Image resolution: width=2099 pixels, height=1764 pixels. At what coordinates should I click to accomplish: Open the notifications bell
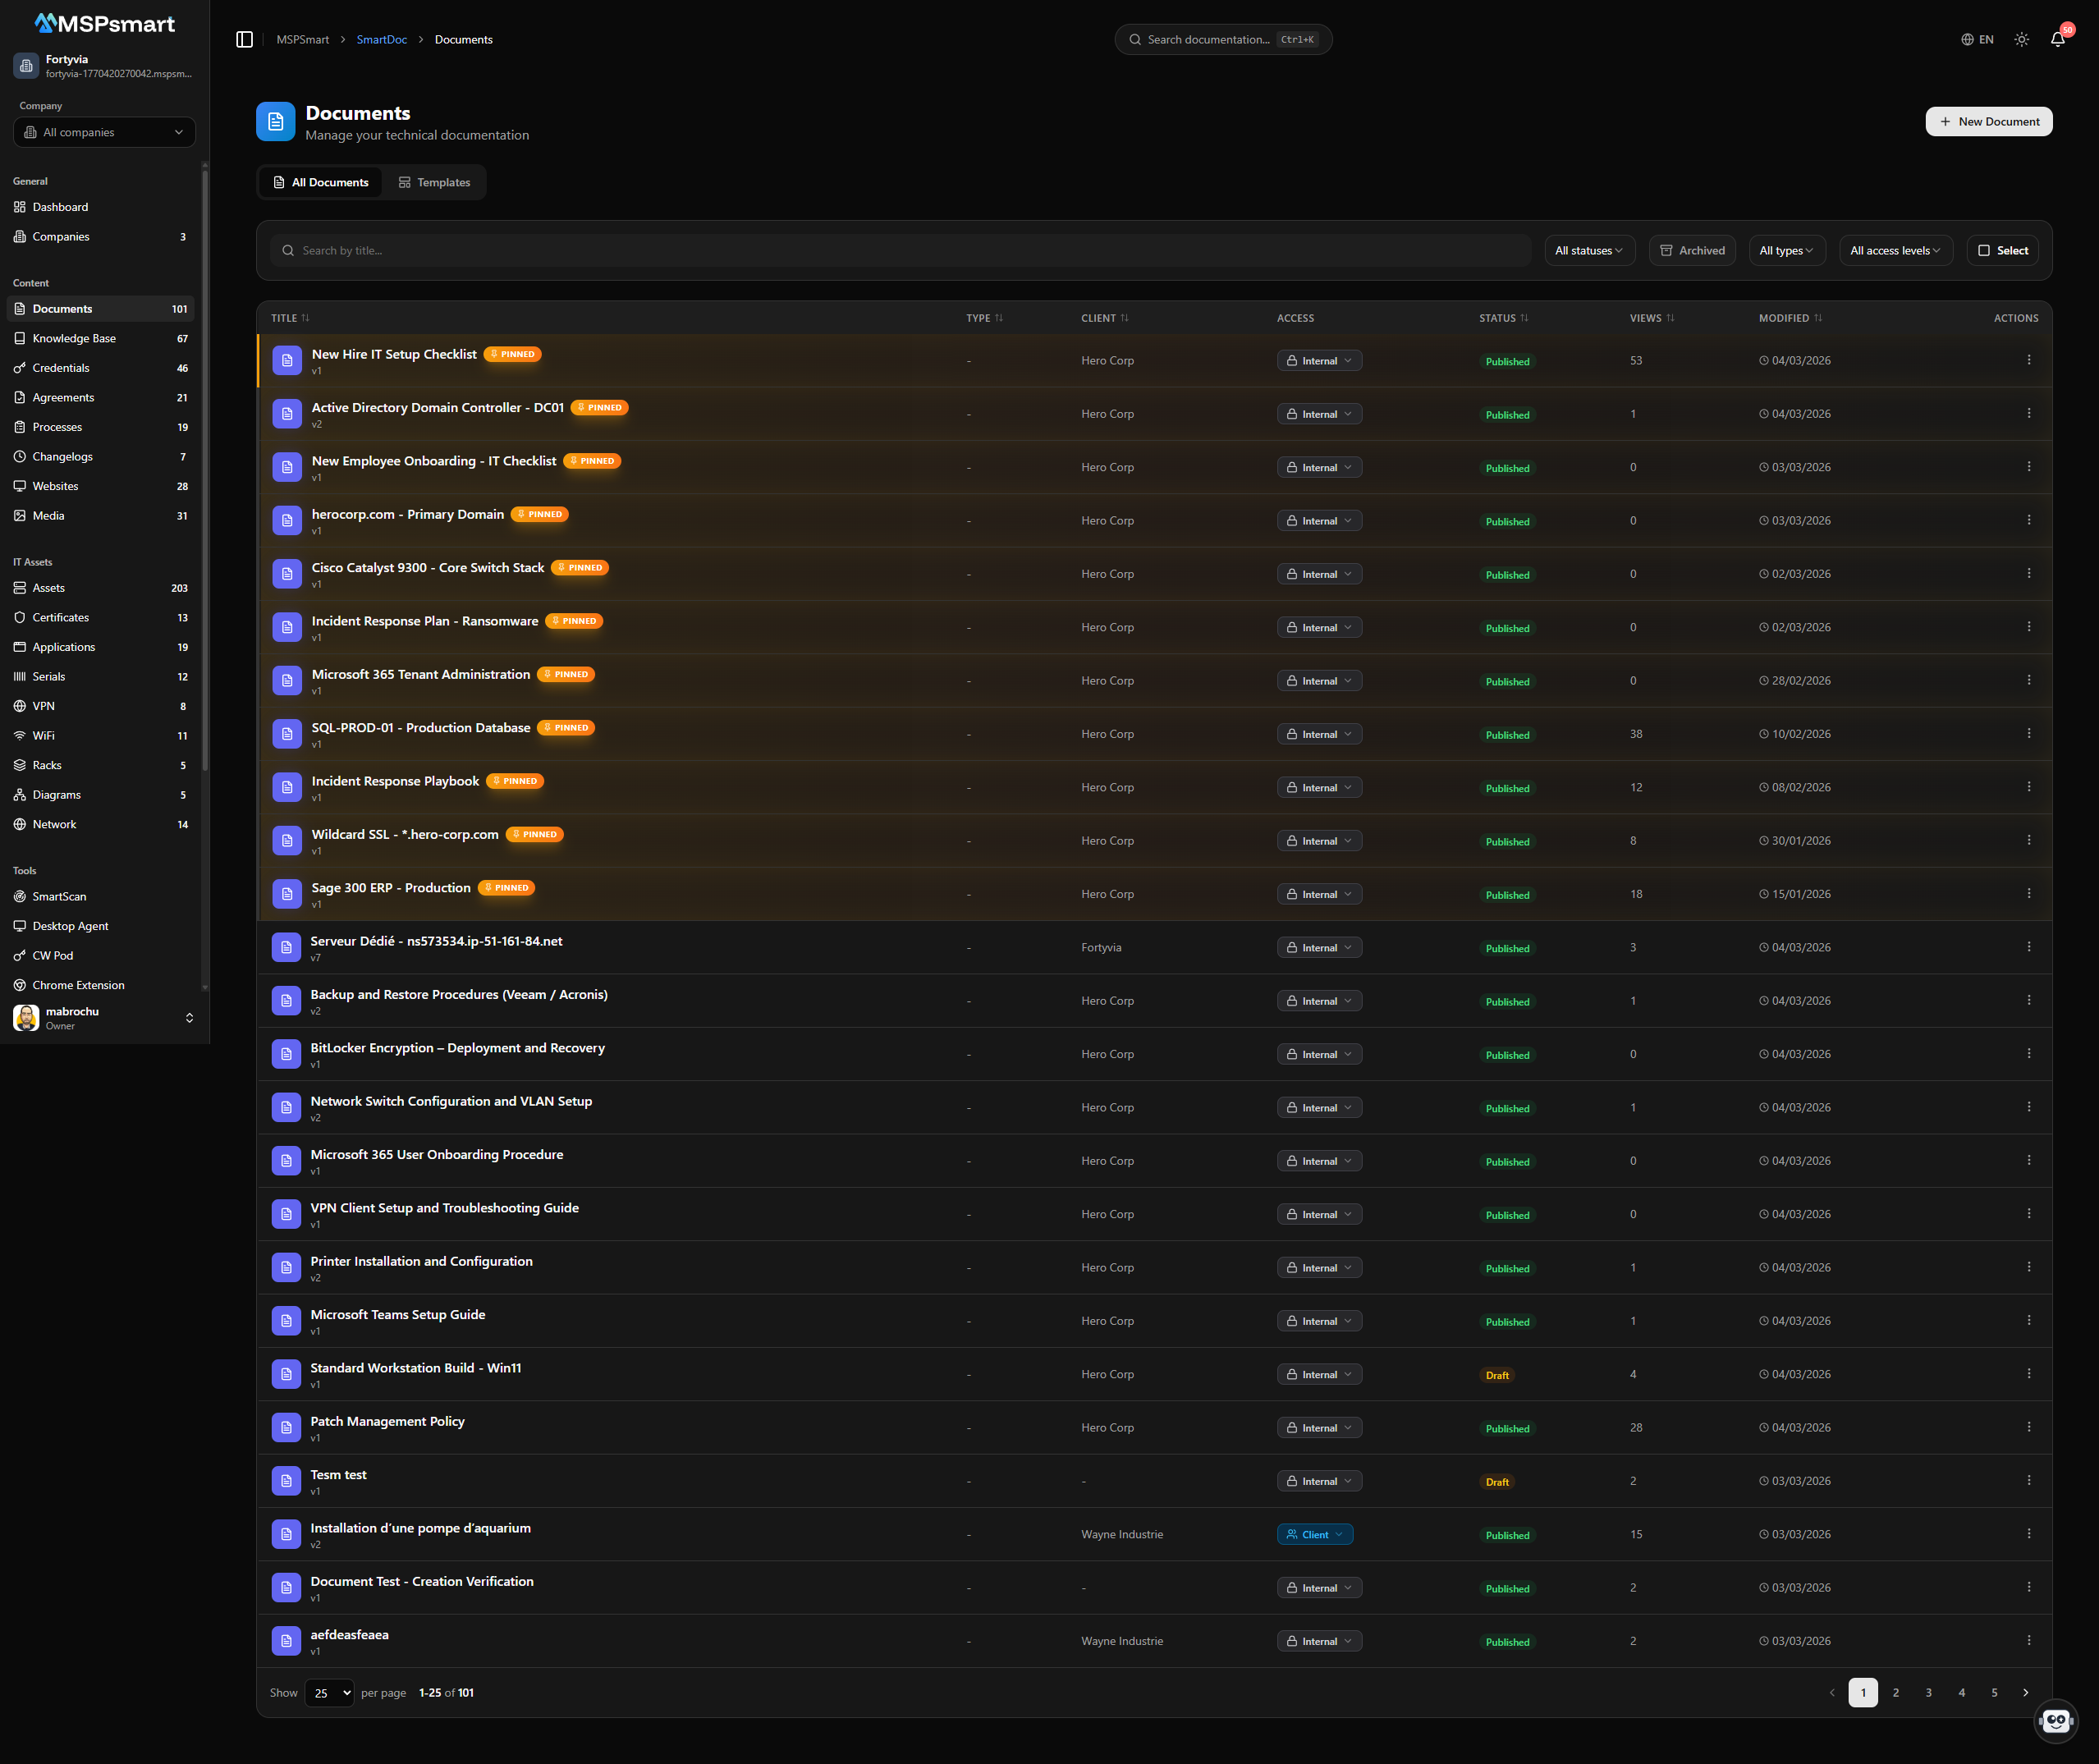pyautogui.click(x=2057, y=40)
